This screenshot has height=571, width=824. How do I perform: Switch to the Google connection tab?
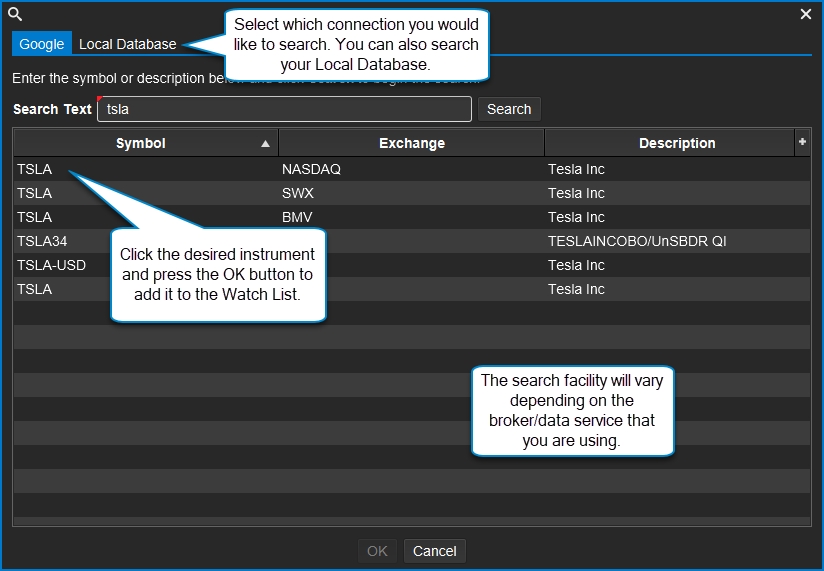point(42,44)
